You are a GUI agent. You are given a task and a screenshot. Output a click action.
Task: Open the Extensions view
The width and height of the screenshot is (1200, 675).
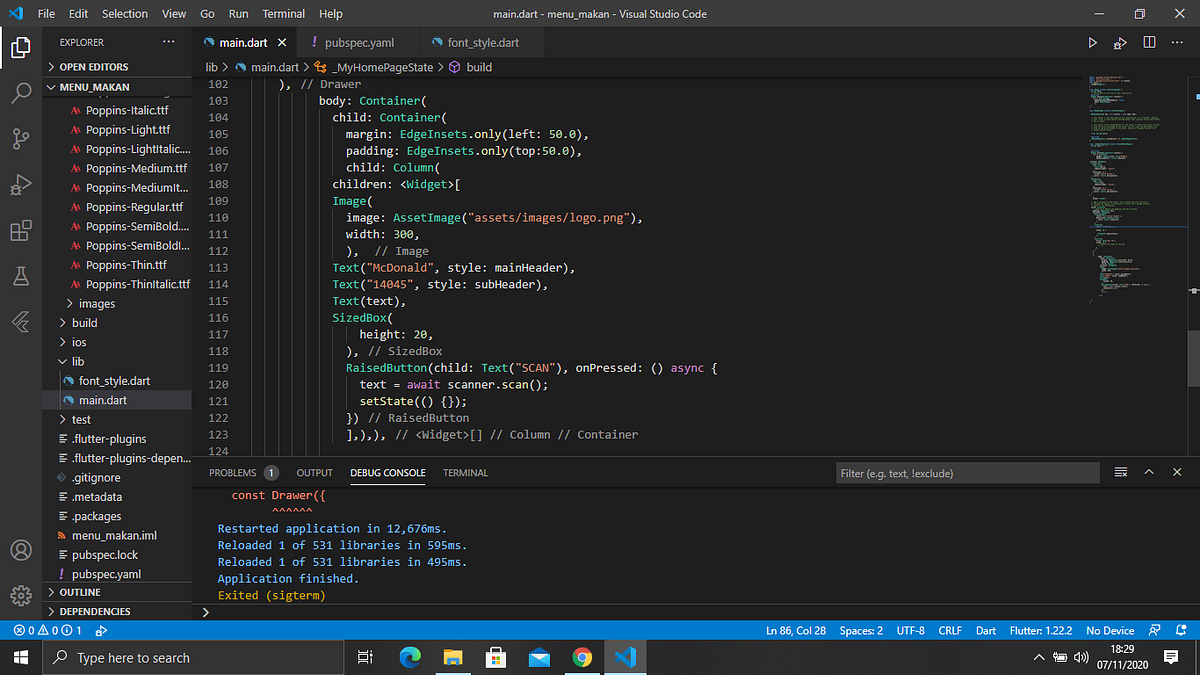click(x=21, y=230)
